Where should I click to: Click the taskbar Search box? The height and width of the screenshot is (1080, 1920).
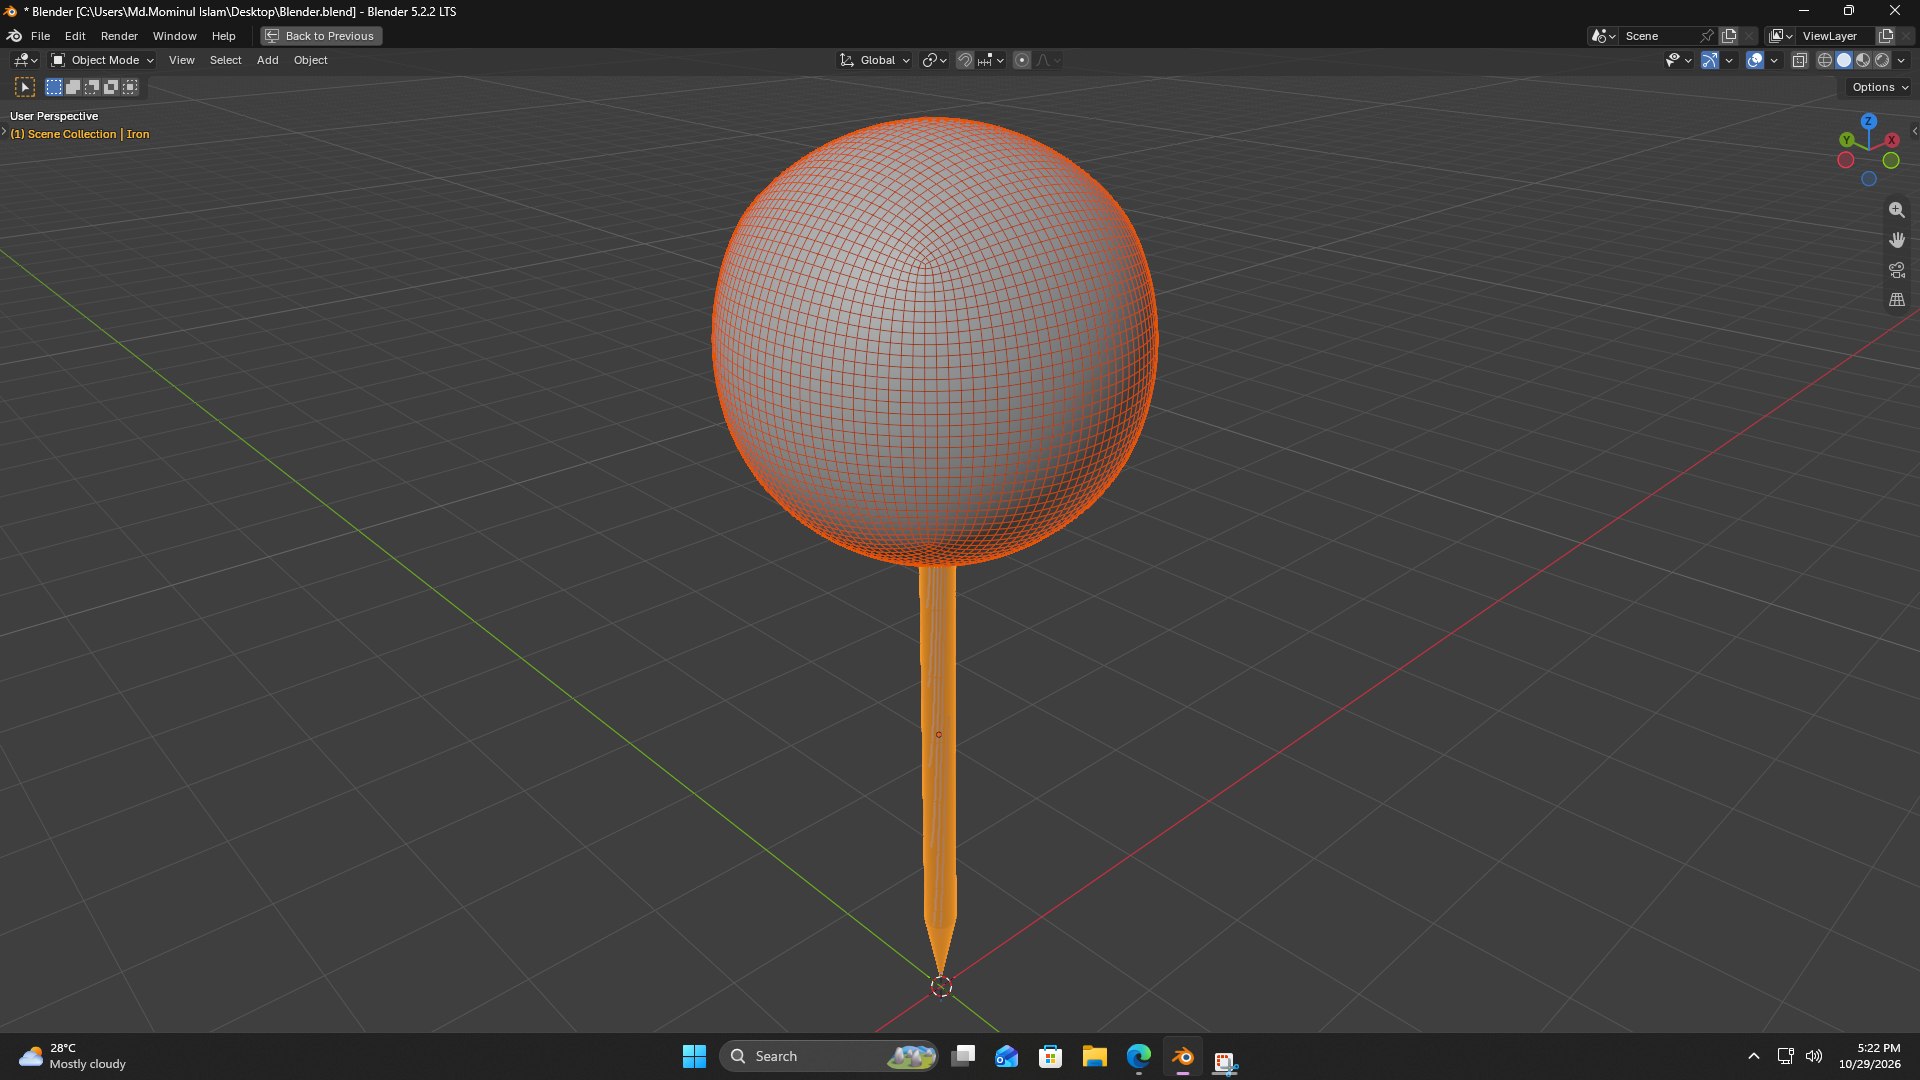click(x=829, y=1056)
